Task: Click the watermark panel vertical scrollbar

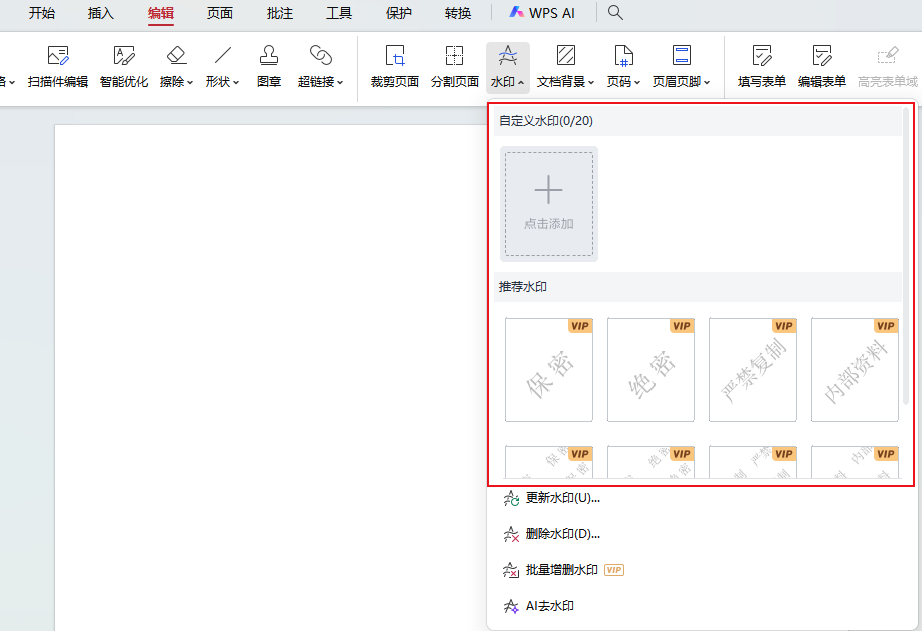Action: point(906,256)
